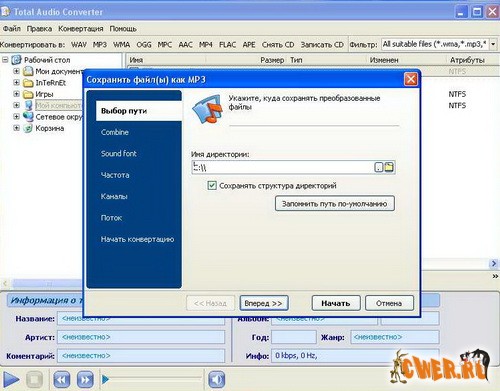The height and width of the screenshot is (391, 500).
Task: Click the small ellipsis button in directory field
Action: [x=379, y=167]
